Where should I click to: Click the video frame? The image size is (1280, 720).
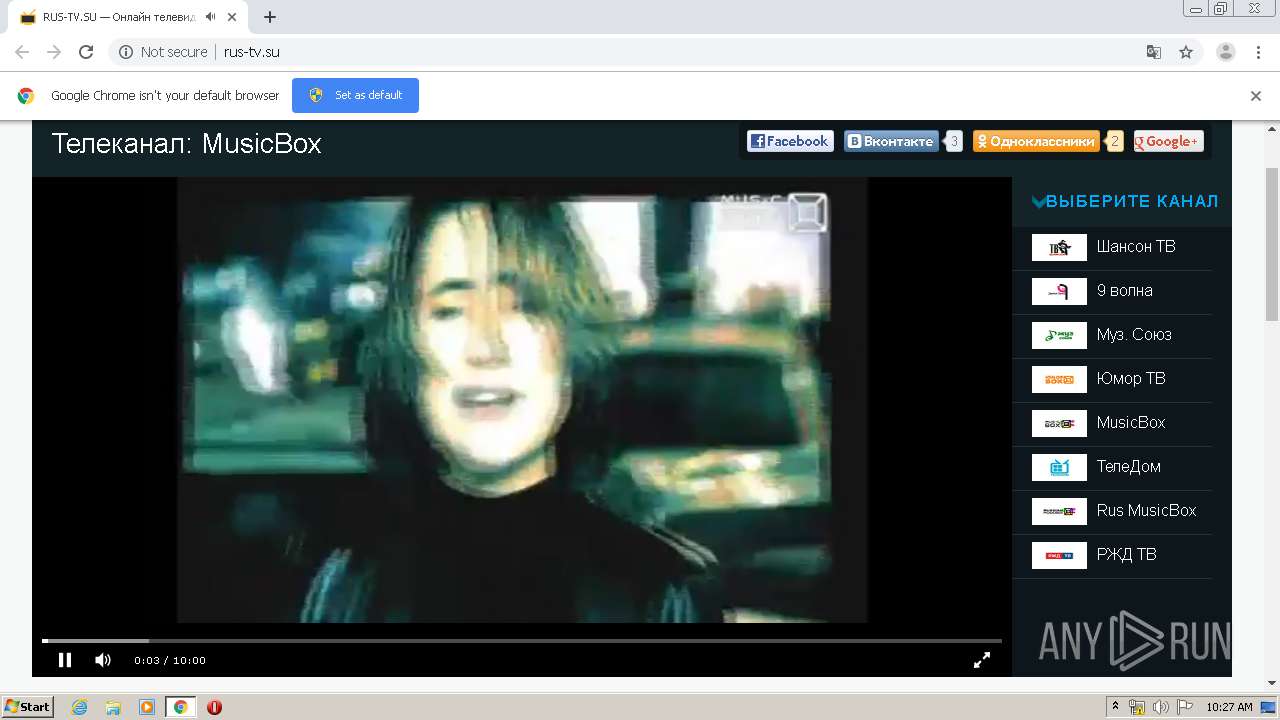point(522,401)
